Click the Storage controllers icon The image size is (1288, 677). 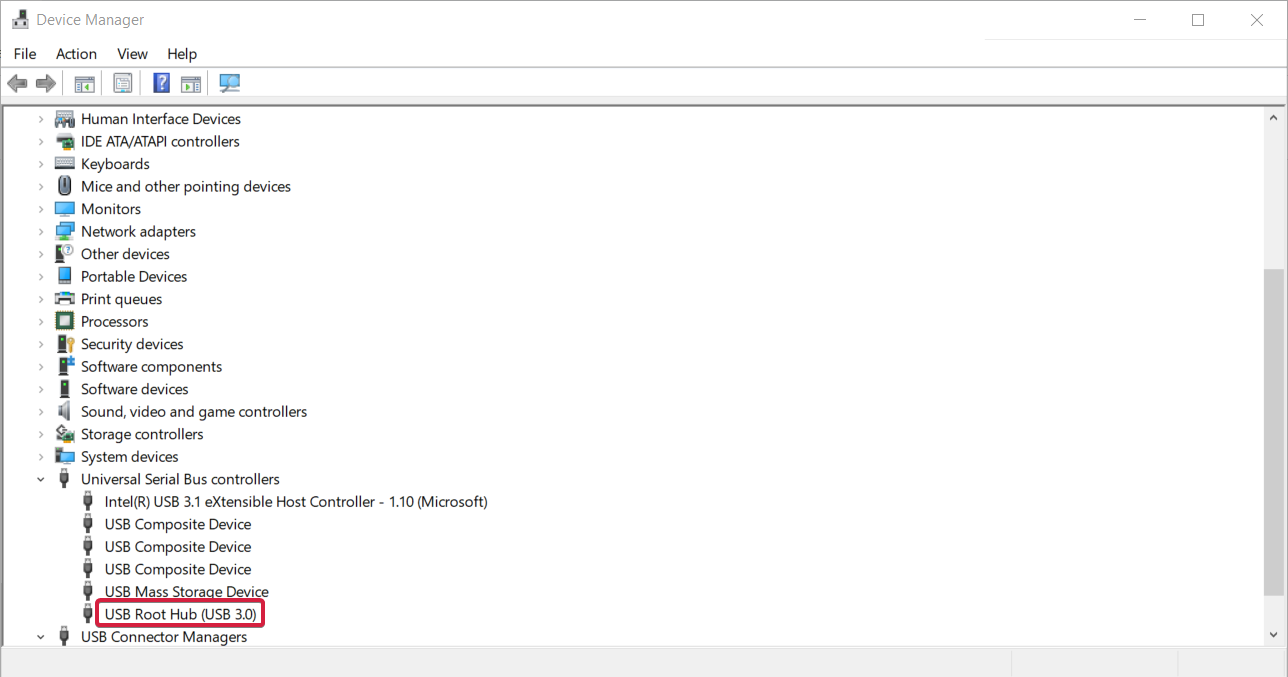65,434
